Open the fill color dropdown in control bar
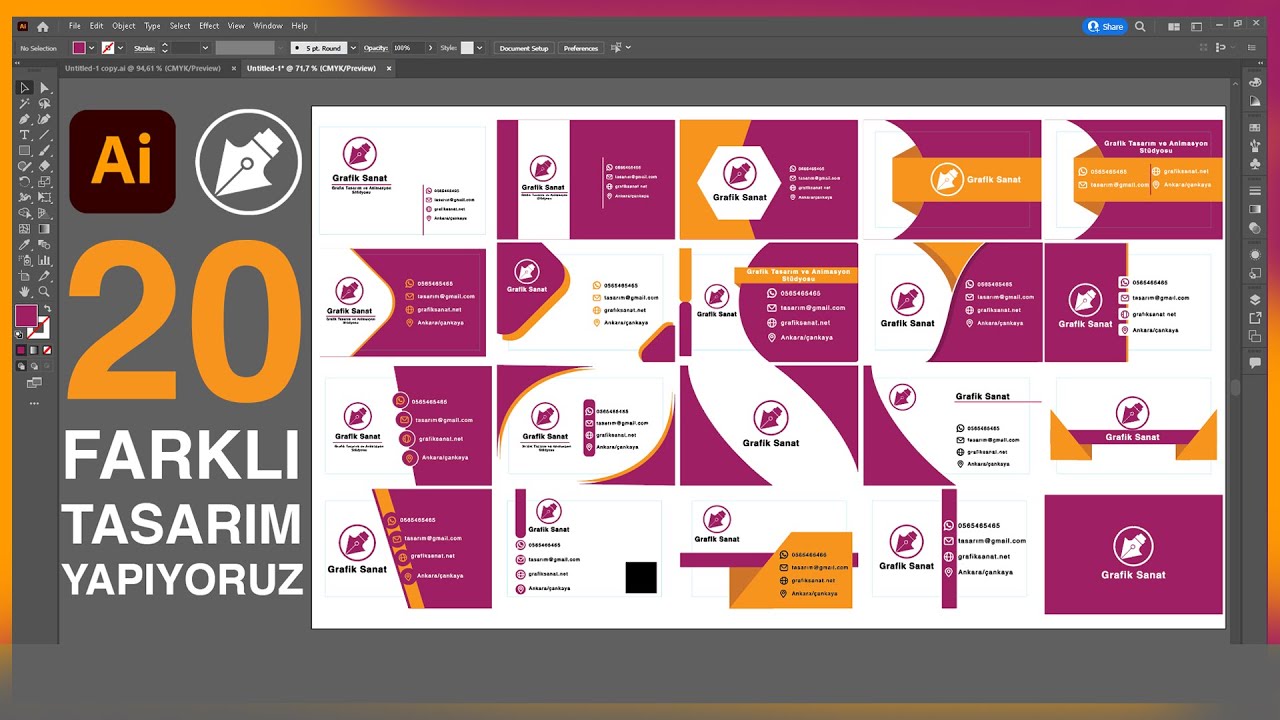The width and height of the screenshot is (1280, 720). click(x=92, y=48)
